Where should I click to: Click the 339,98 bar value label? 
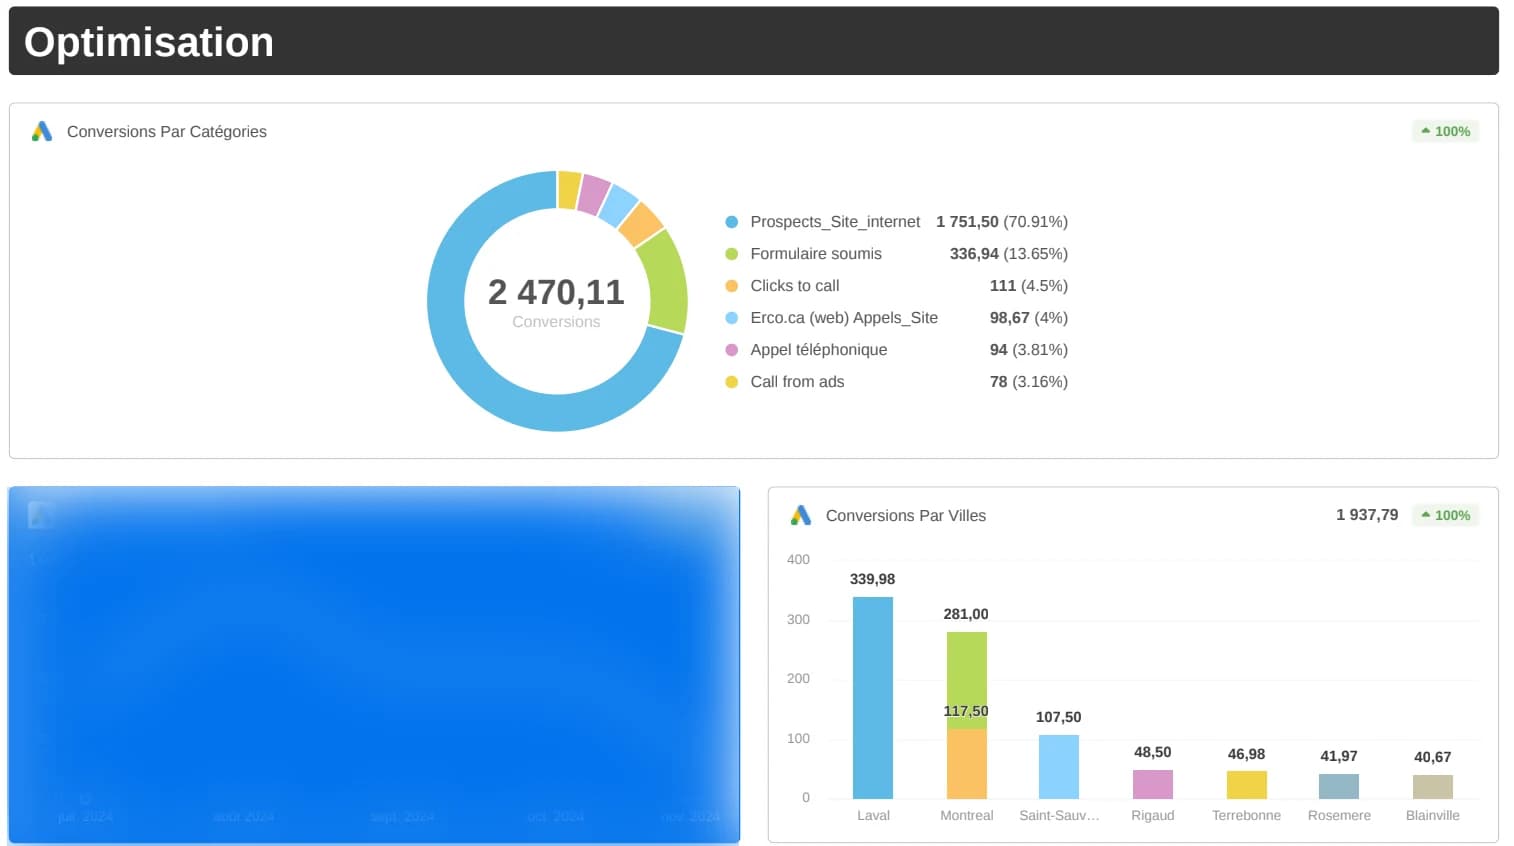point(873,579)
